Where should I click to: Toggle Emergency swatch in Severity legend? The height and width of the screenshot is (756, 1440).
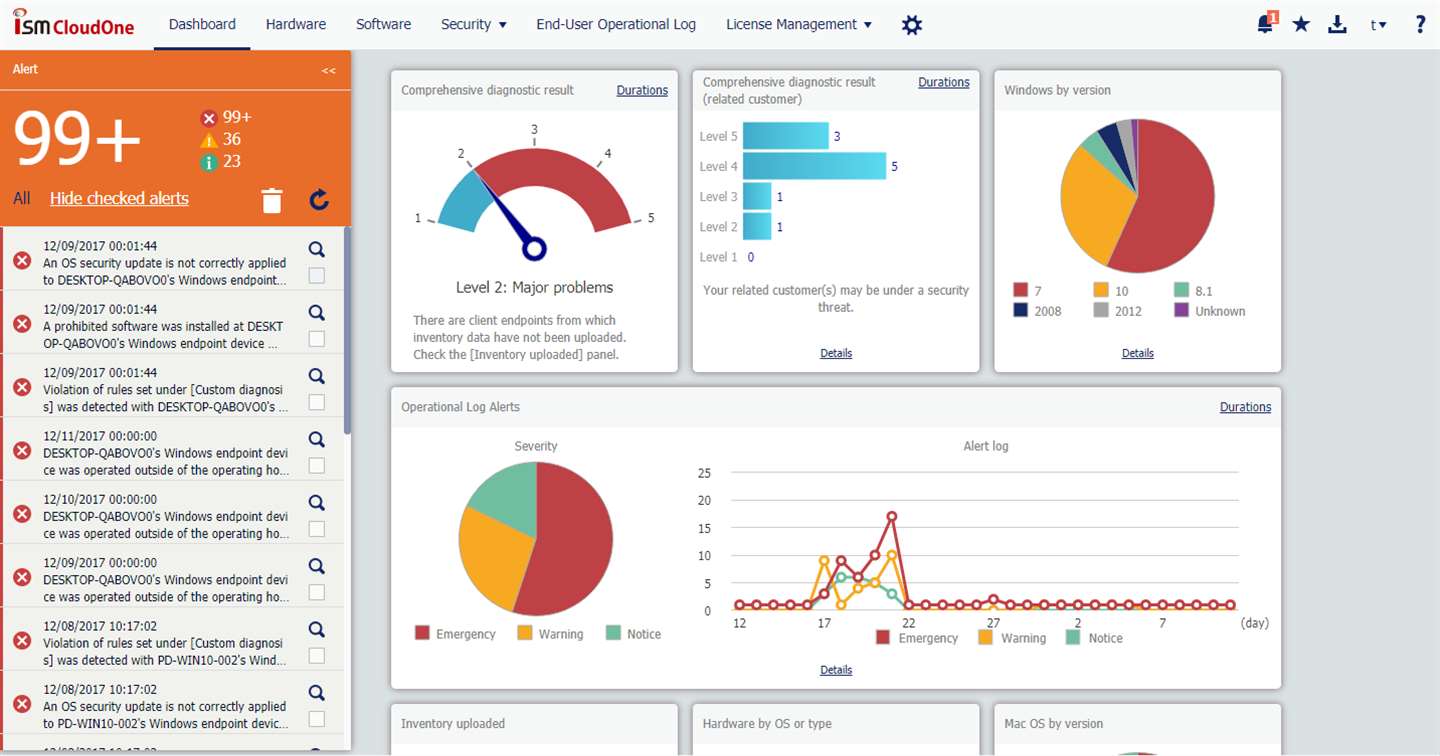click(x=422, y=633)
